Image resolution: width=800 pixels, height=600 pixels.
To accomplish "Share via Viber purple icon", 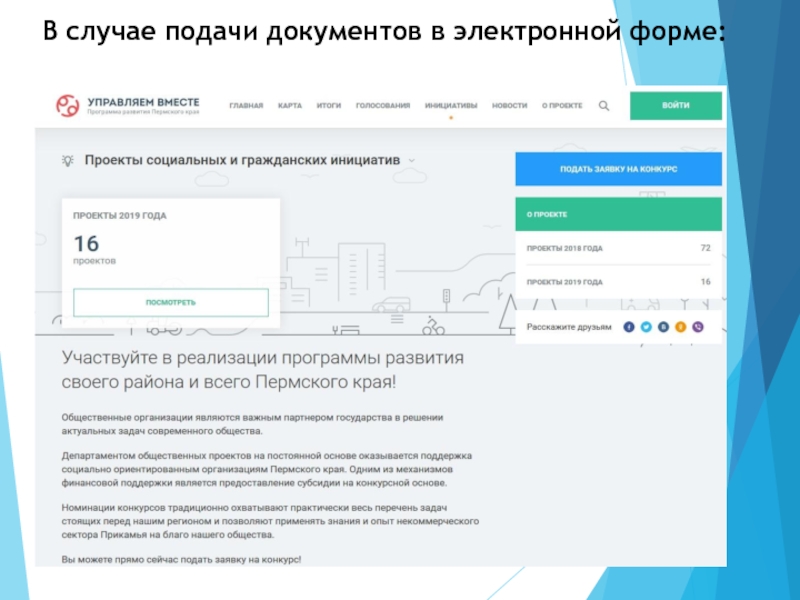I will 697,327.
